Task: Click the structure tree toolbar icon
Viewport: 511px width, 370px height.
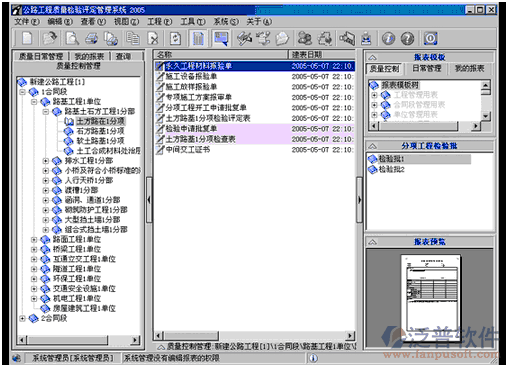Action: click(264, 38)
